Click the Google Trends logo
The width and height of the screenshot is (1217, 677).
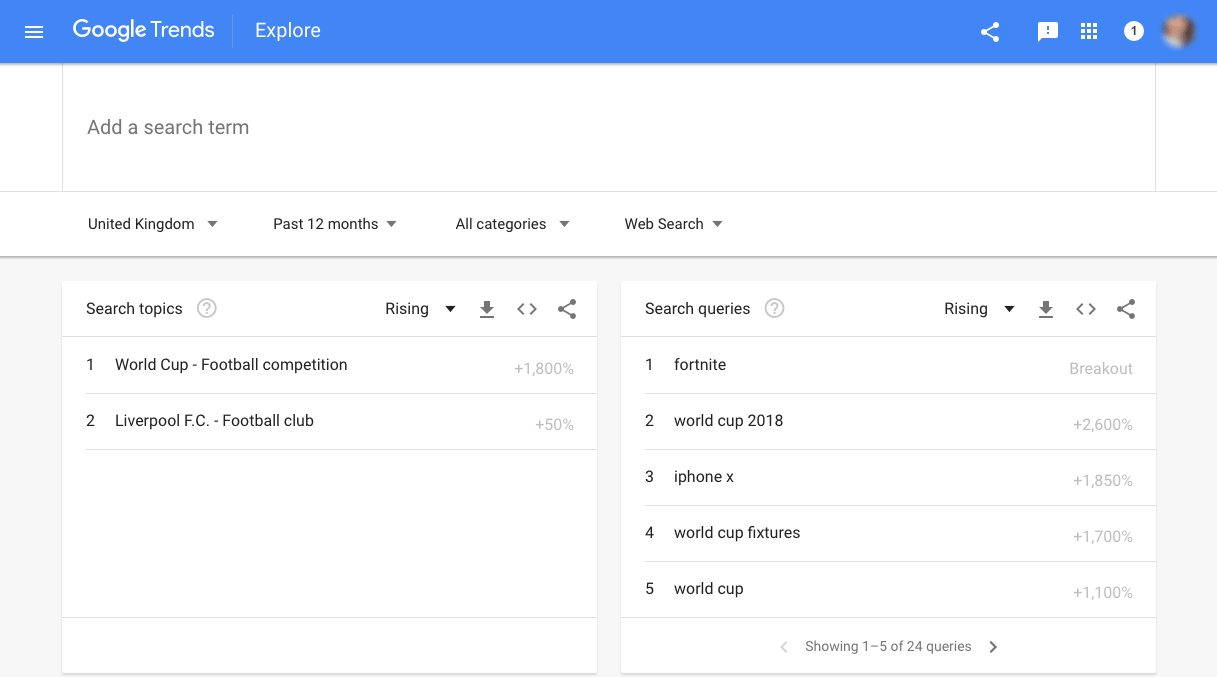point(143,31)
